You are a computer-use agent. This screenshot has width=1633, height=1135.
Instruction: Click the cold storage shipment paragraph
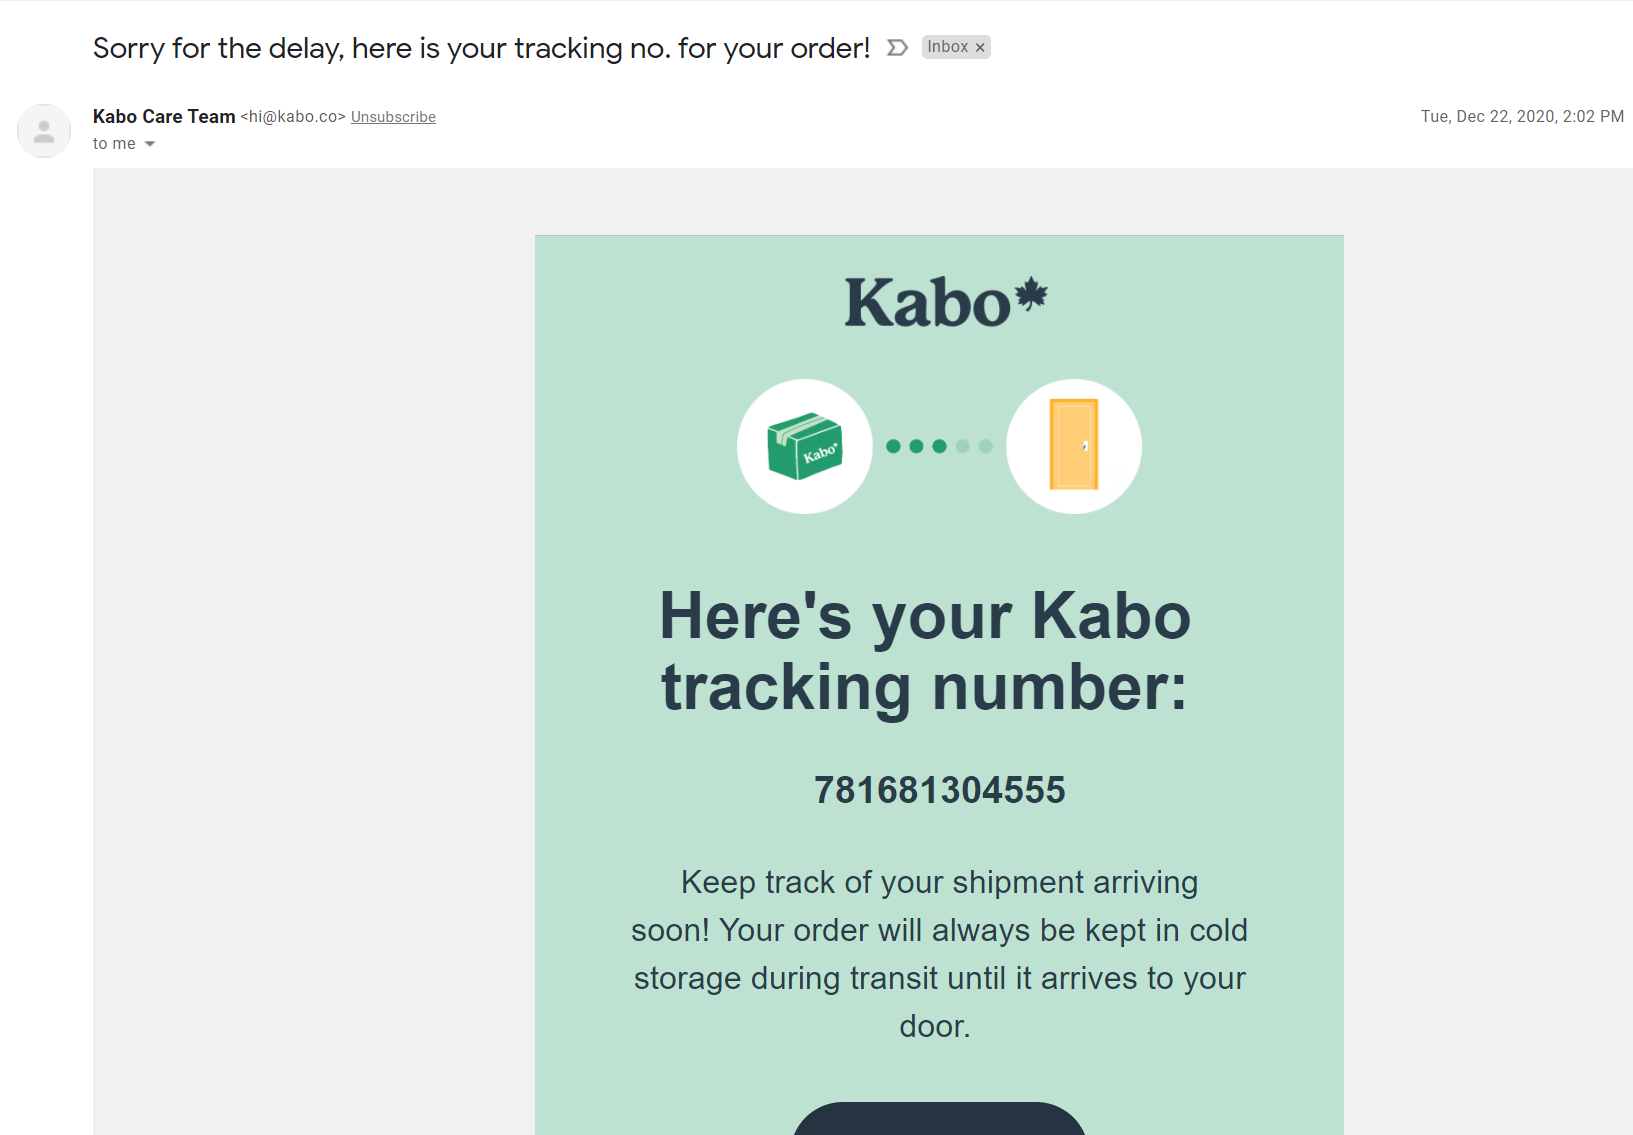(x=939, y=954)
